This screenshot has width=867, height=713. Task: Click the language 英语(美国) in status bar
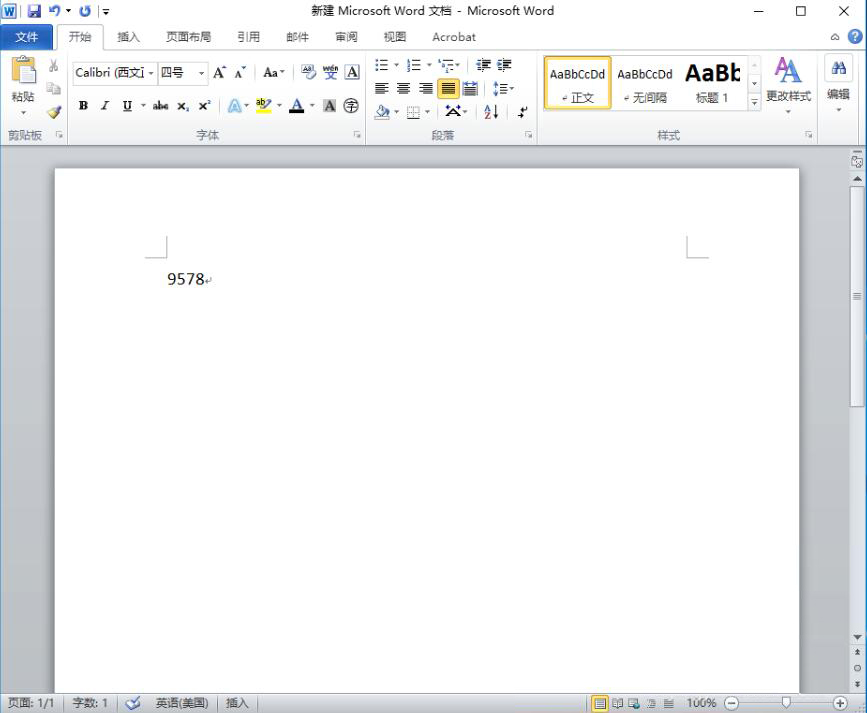tap(181, 703)
